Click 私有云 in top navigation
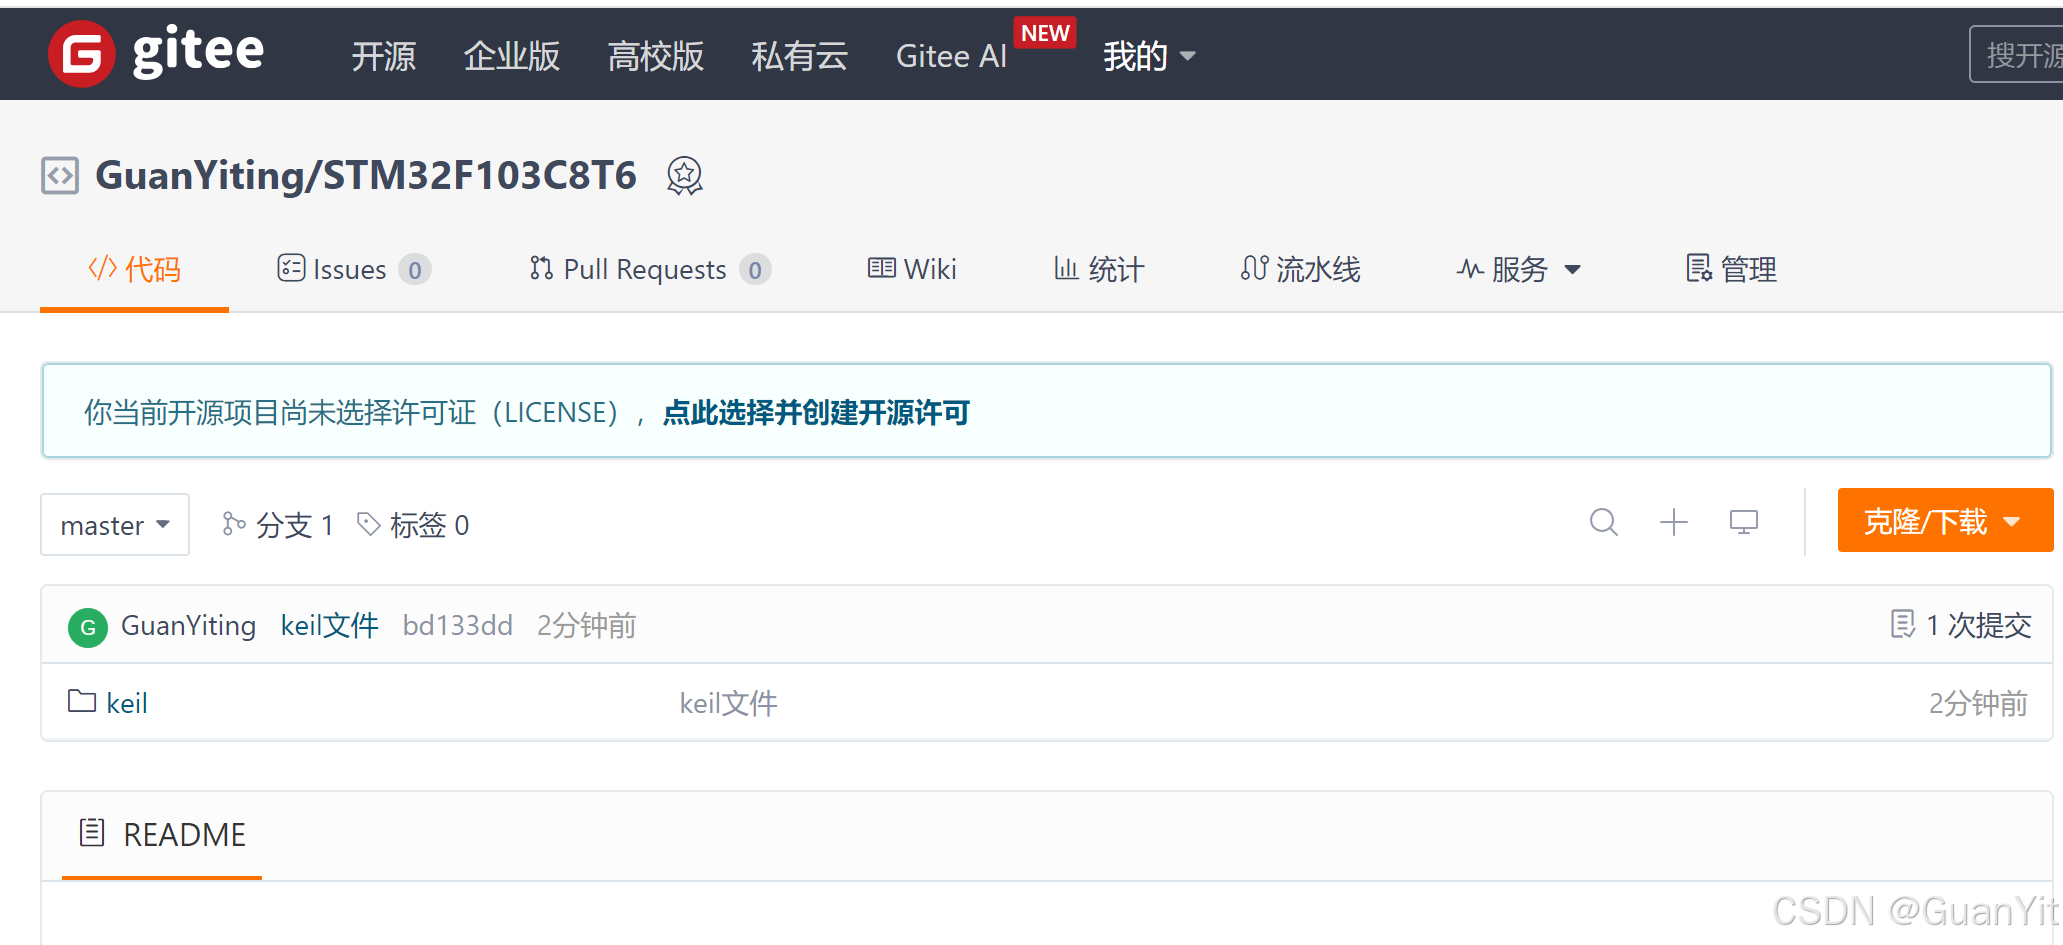Image resolution: width=2063 pixels, height=945 pixels. (799, 56)
